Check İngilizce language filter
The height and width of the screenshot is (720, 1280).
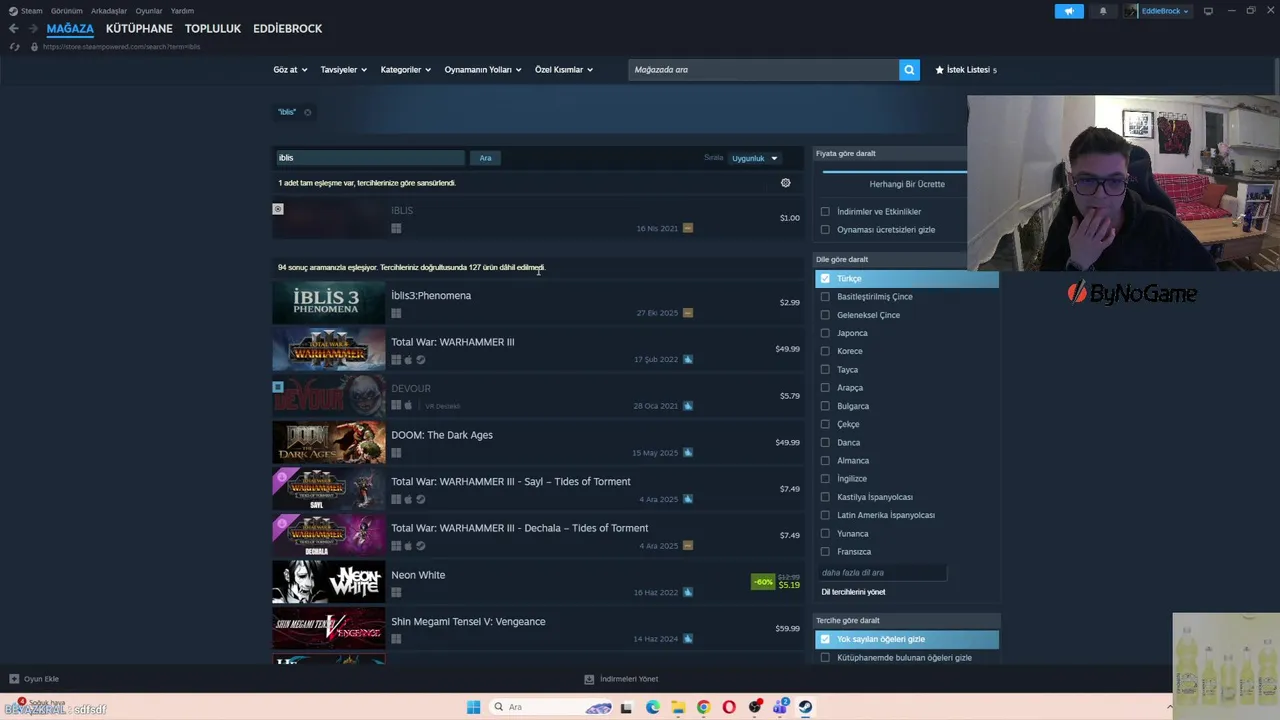tap(825, 479)
